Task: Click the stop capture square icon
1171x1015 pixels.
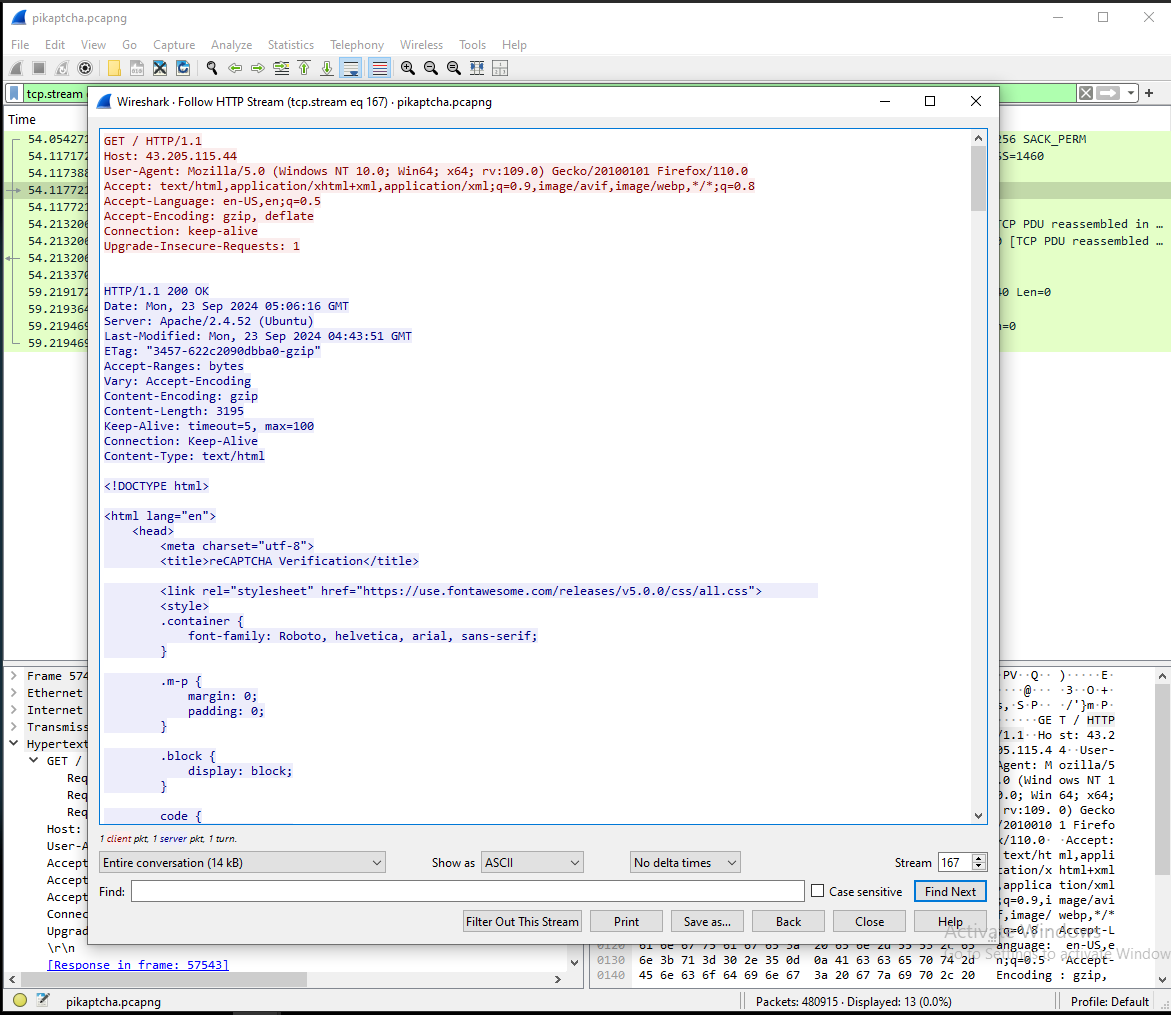Action: (x=39, y=68)
